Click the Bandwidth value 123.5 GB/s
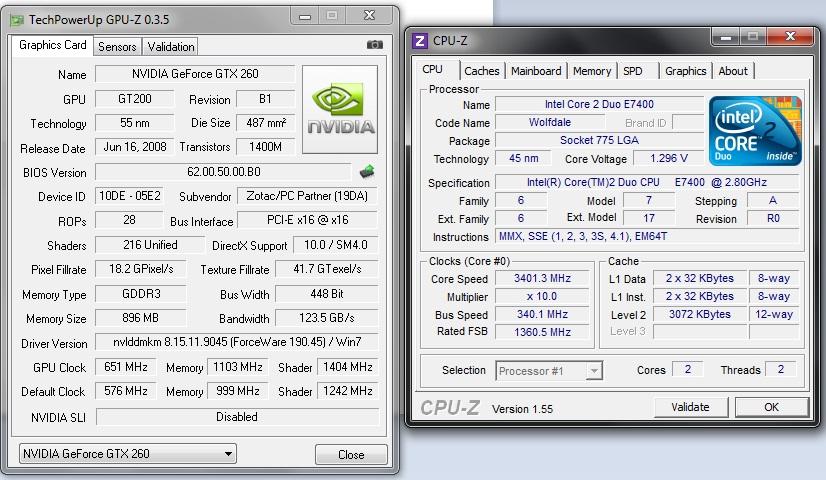Viewport: 826px width, 480px height. click(x=327, y=318)
